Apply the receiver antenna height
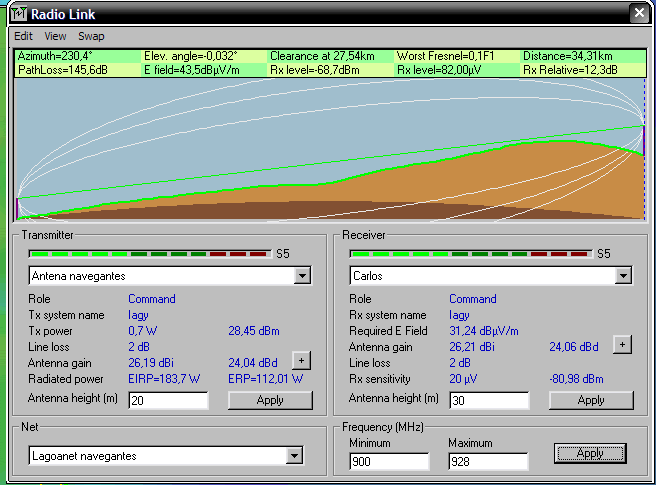The width and height of the screenshot is (656, 485). click(x=591, y=400)
